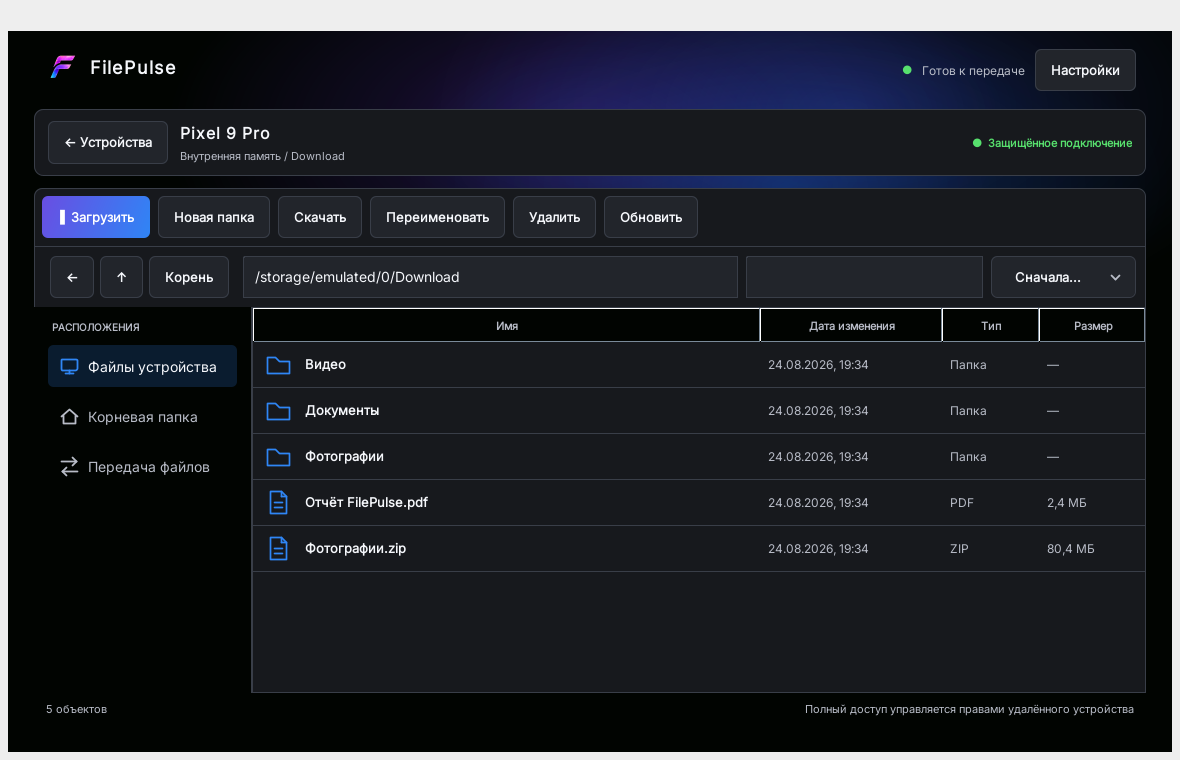Select the Отчёт FilePulse.pdf file name
The height and width of the screenshot is (760, 1180).
coord(366,502)
